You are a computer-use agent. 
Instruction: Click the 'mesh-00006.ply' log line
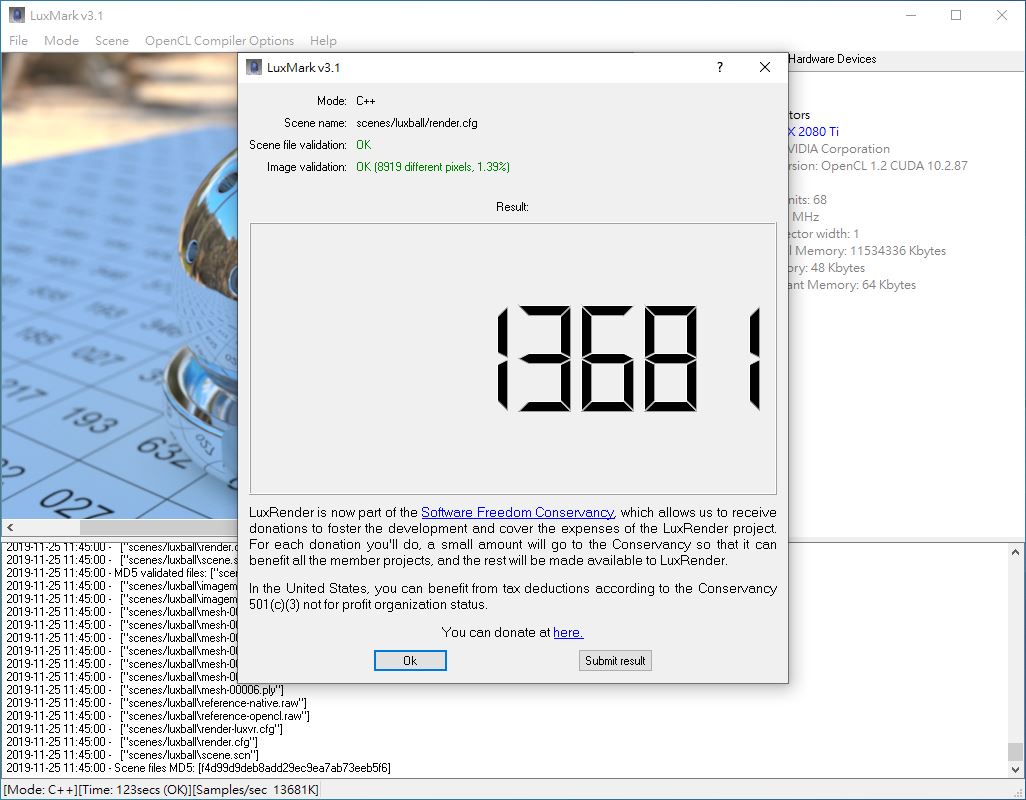pyautogui.click(x=145, y=690)
